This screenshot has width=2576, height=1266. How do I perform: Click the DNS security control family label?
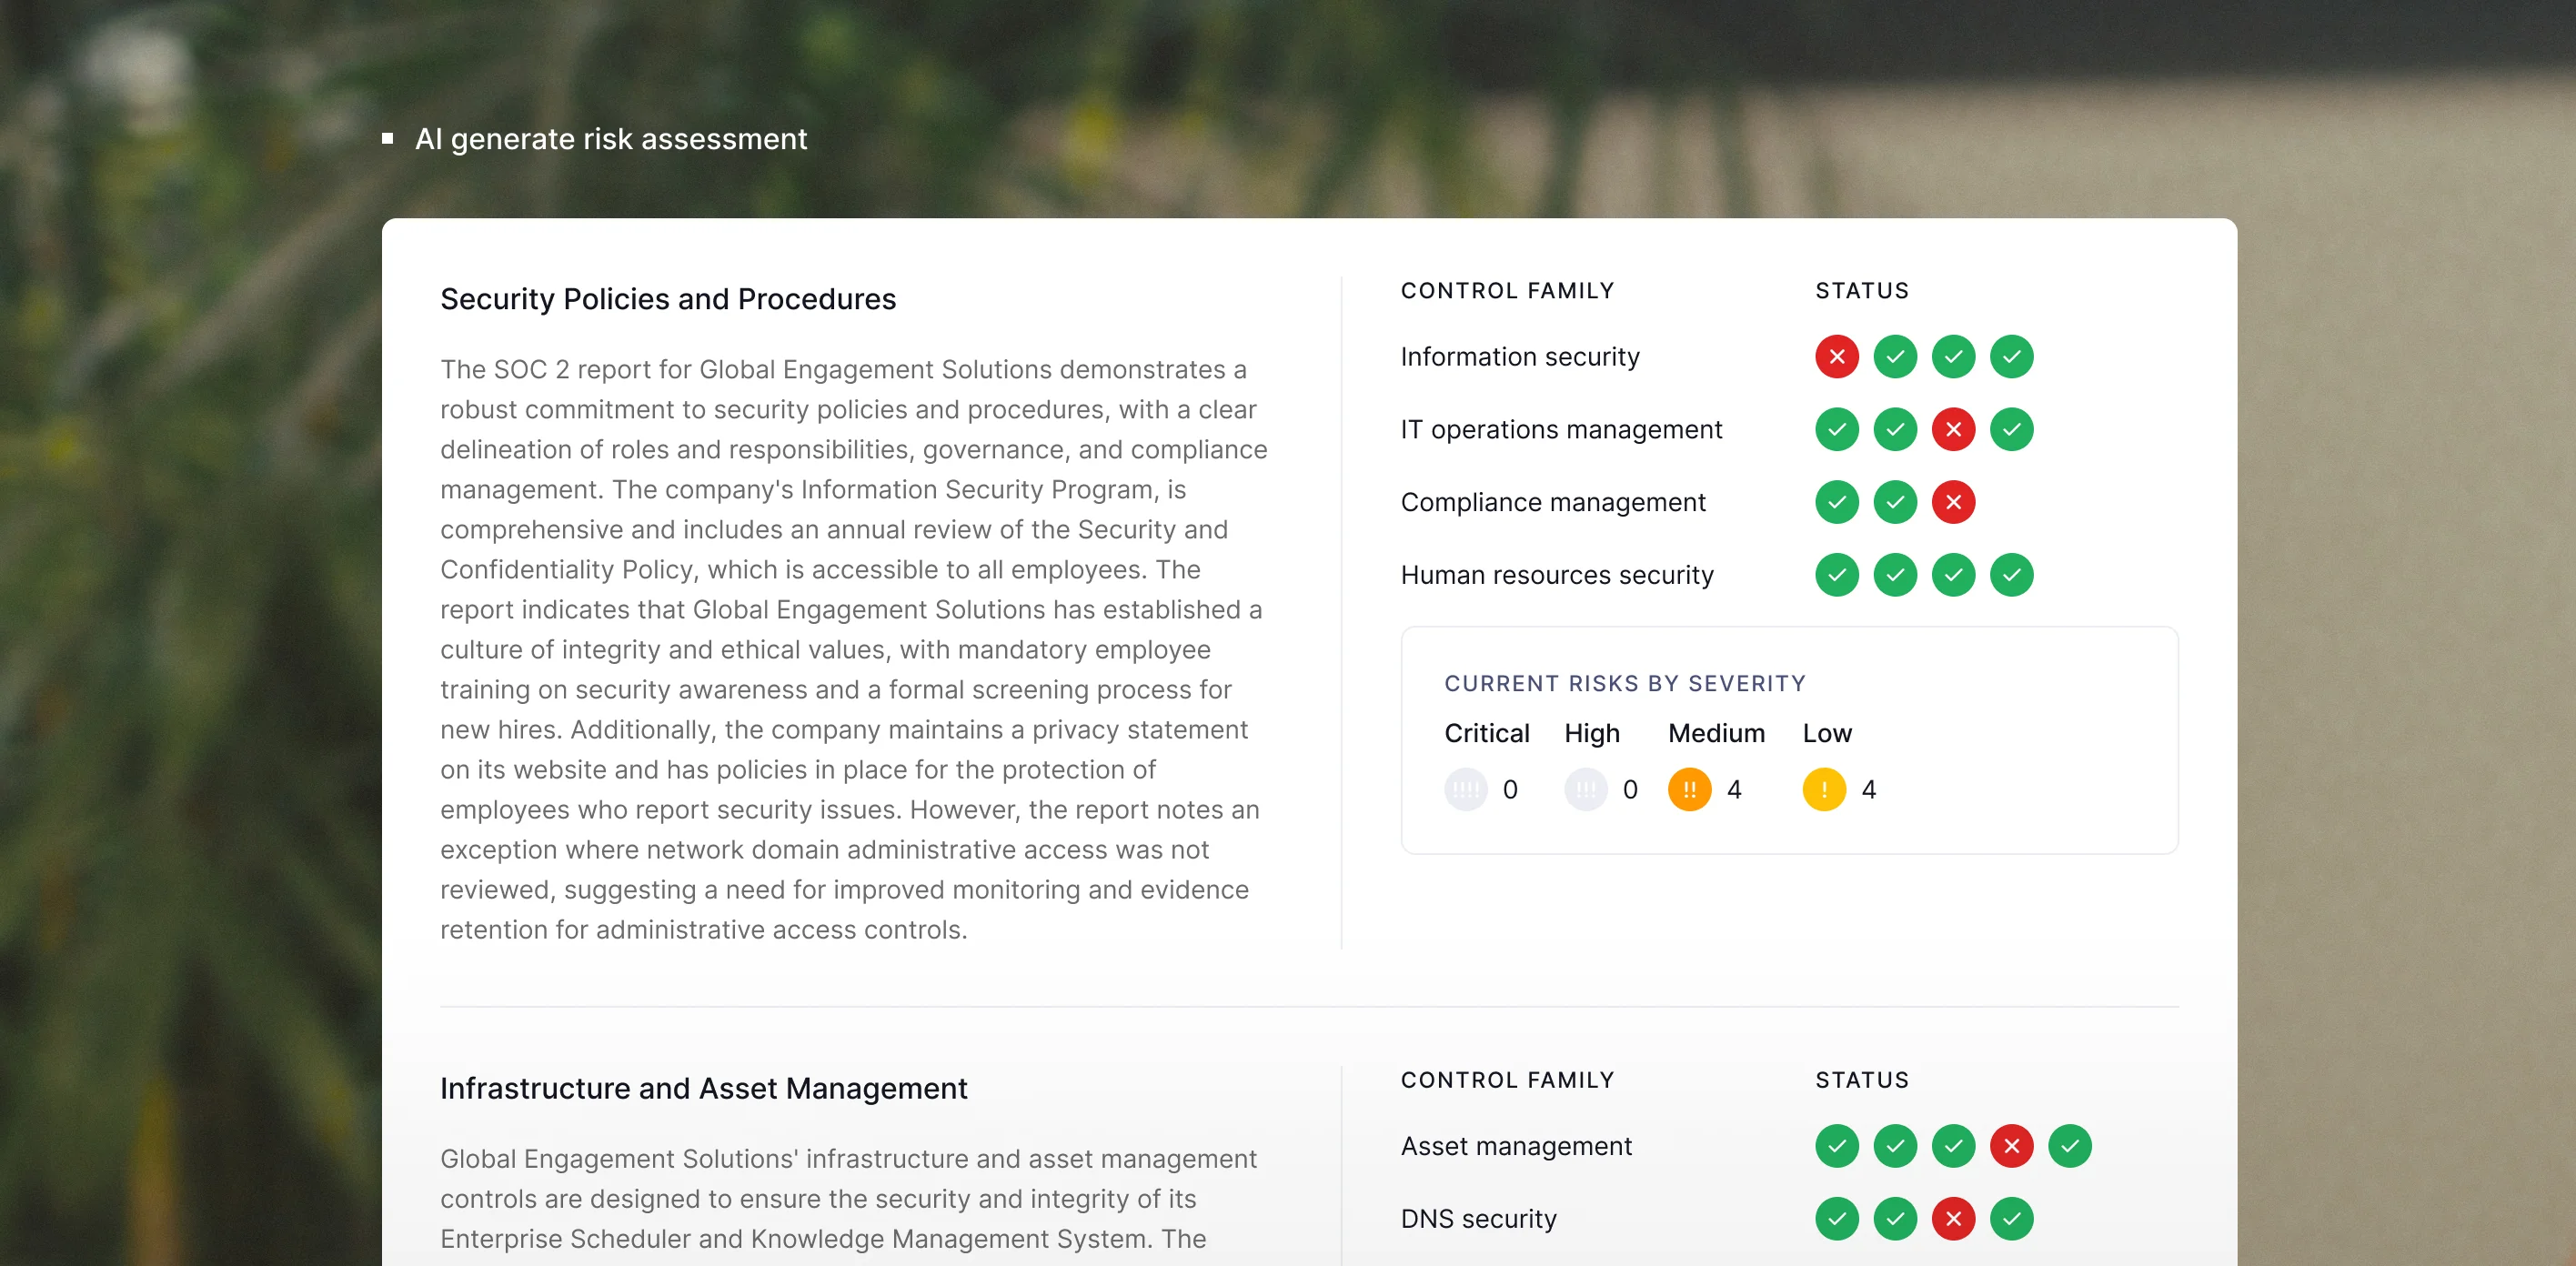click(x=1478, y=1219)
